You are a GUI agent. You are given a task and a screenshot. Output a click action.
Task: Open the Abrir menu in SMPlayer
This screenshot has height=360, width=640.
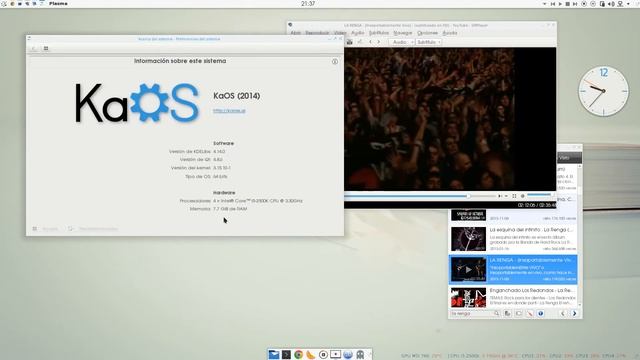point(296,33)
